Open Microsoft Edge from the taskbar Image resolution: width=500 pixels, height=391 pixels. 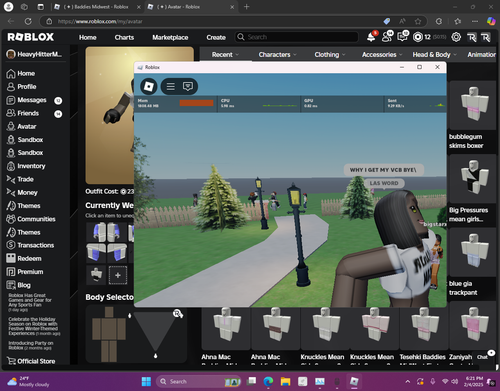[268, 381]
